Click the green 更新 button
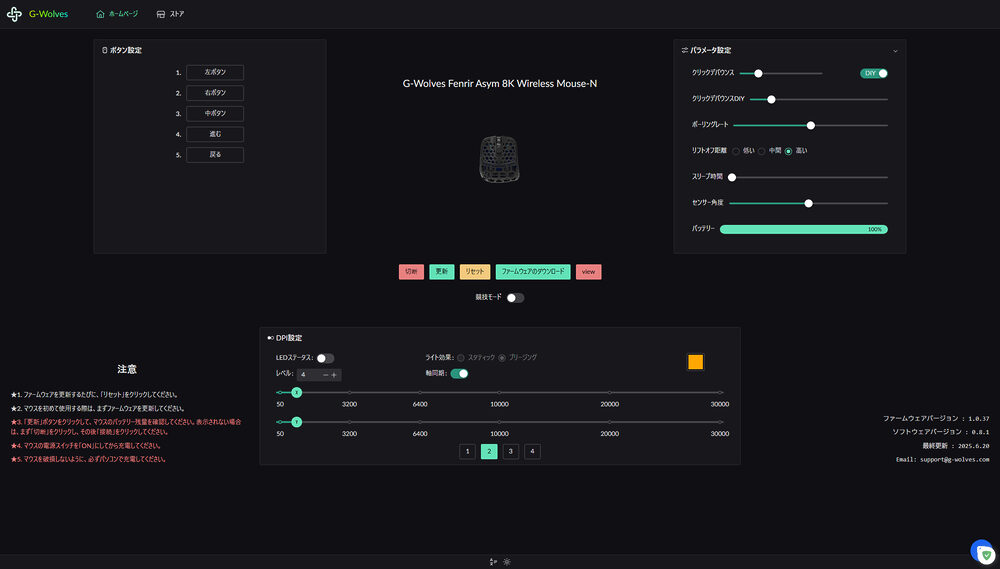This screenshot has width=1000, height=569. [x=442, y=272]
